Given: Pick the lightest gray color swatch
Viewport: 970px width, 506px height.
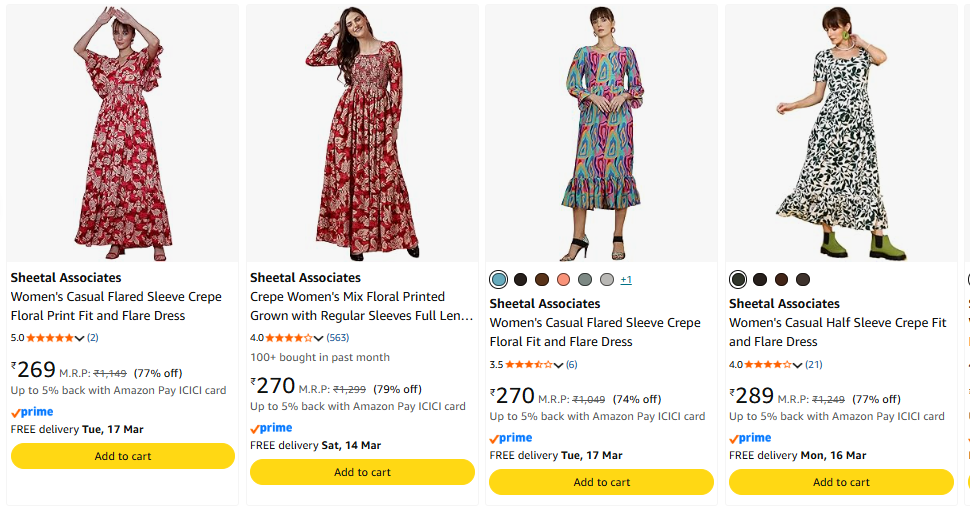Looking at the screenshot, I should [x=606, y=279].
